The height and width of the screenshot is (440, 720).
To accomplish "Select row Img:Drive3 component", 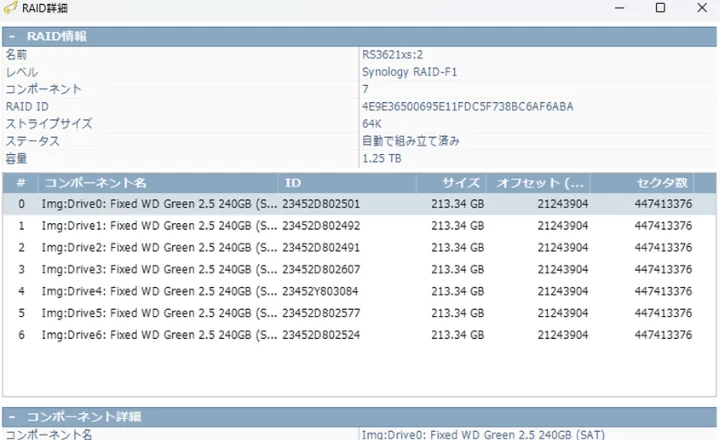I will (359, 269).
